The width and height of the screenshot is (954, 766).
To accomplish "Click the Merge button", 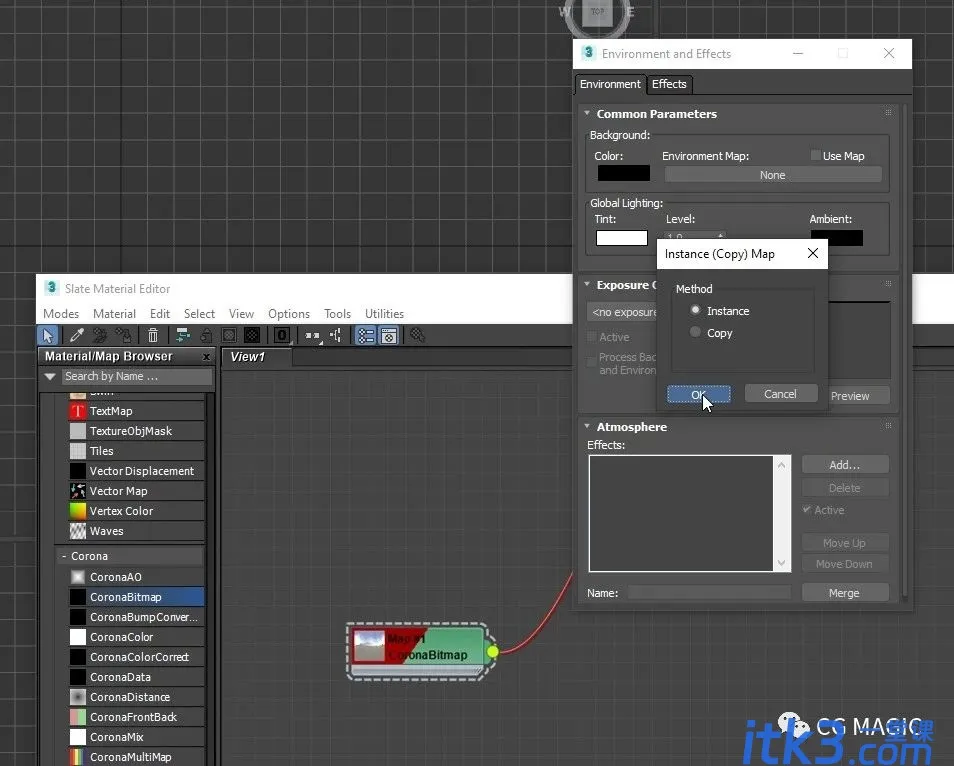I will coord(845,593).
